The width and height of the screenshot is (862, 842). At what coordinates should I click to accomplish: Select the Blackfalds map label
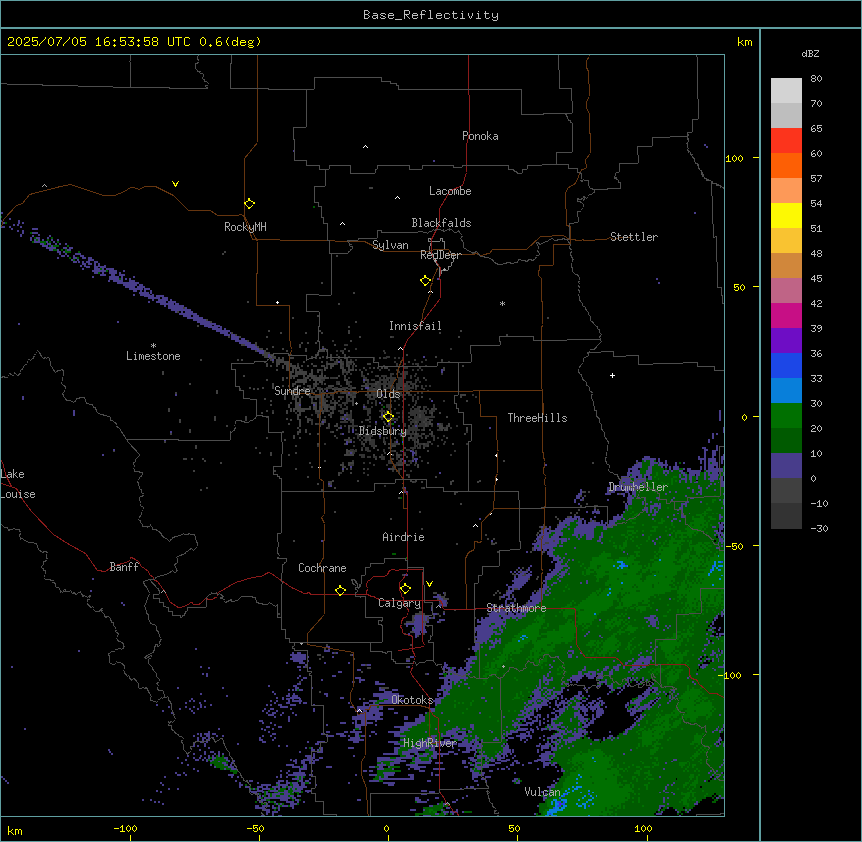click(441, 223)
